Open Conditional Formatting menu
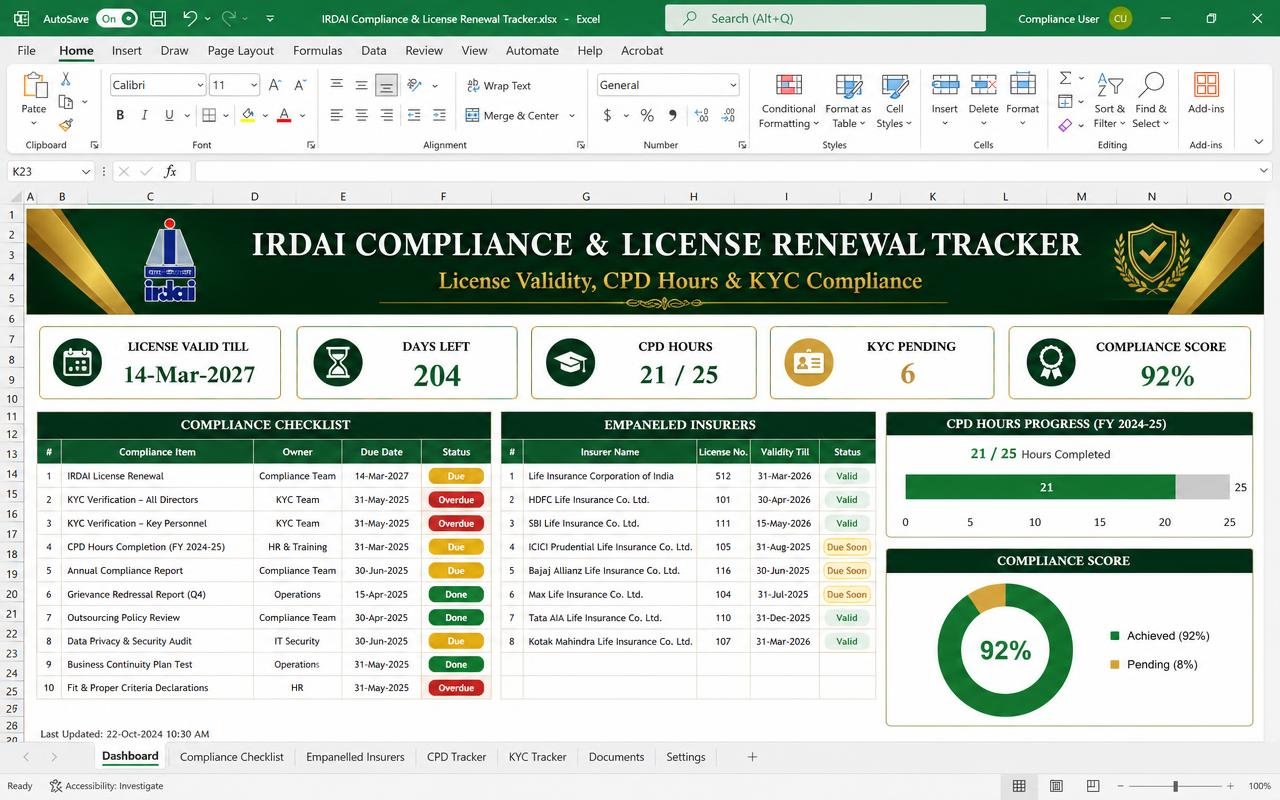The height and width of the screenshot is (800, 1280). coord(788,100)
